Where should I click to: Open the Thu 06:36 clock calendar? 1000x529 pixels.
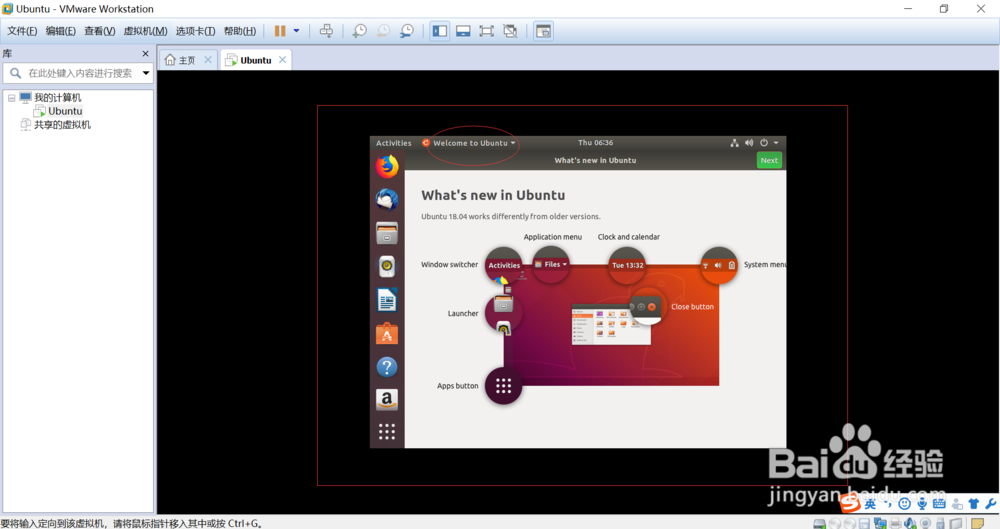point(595,142)
